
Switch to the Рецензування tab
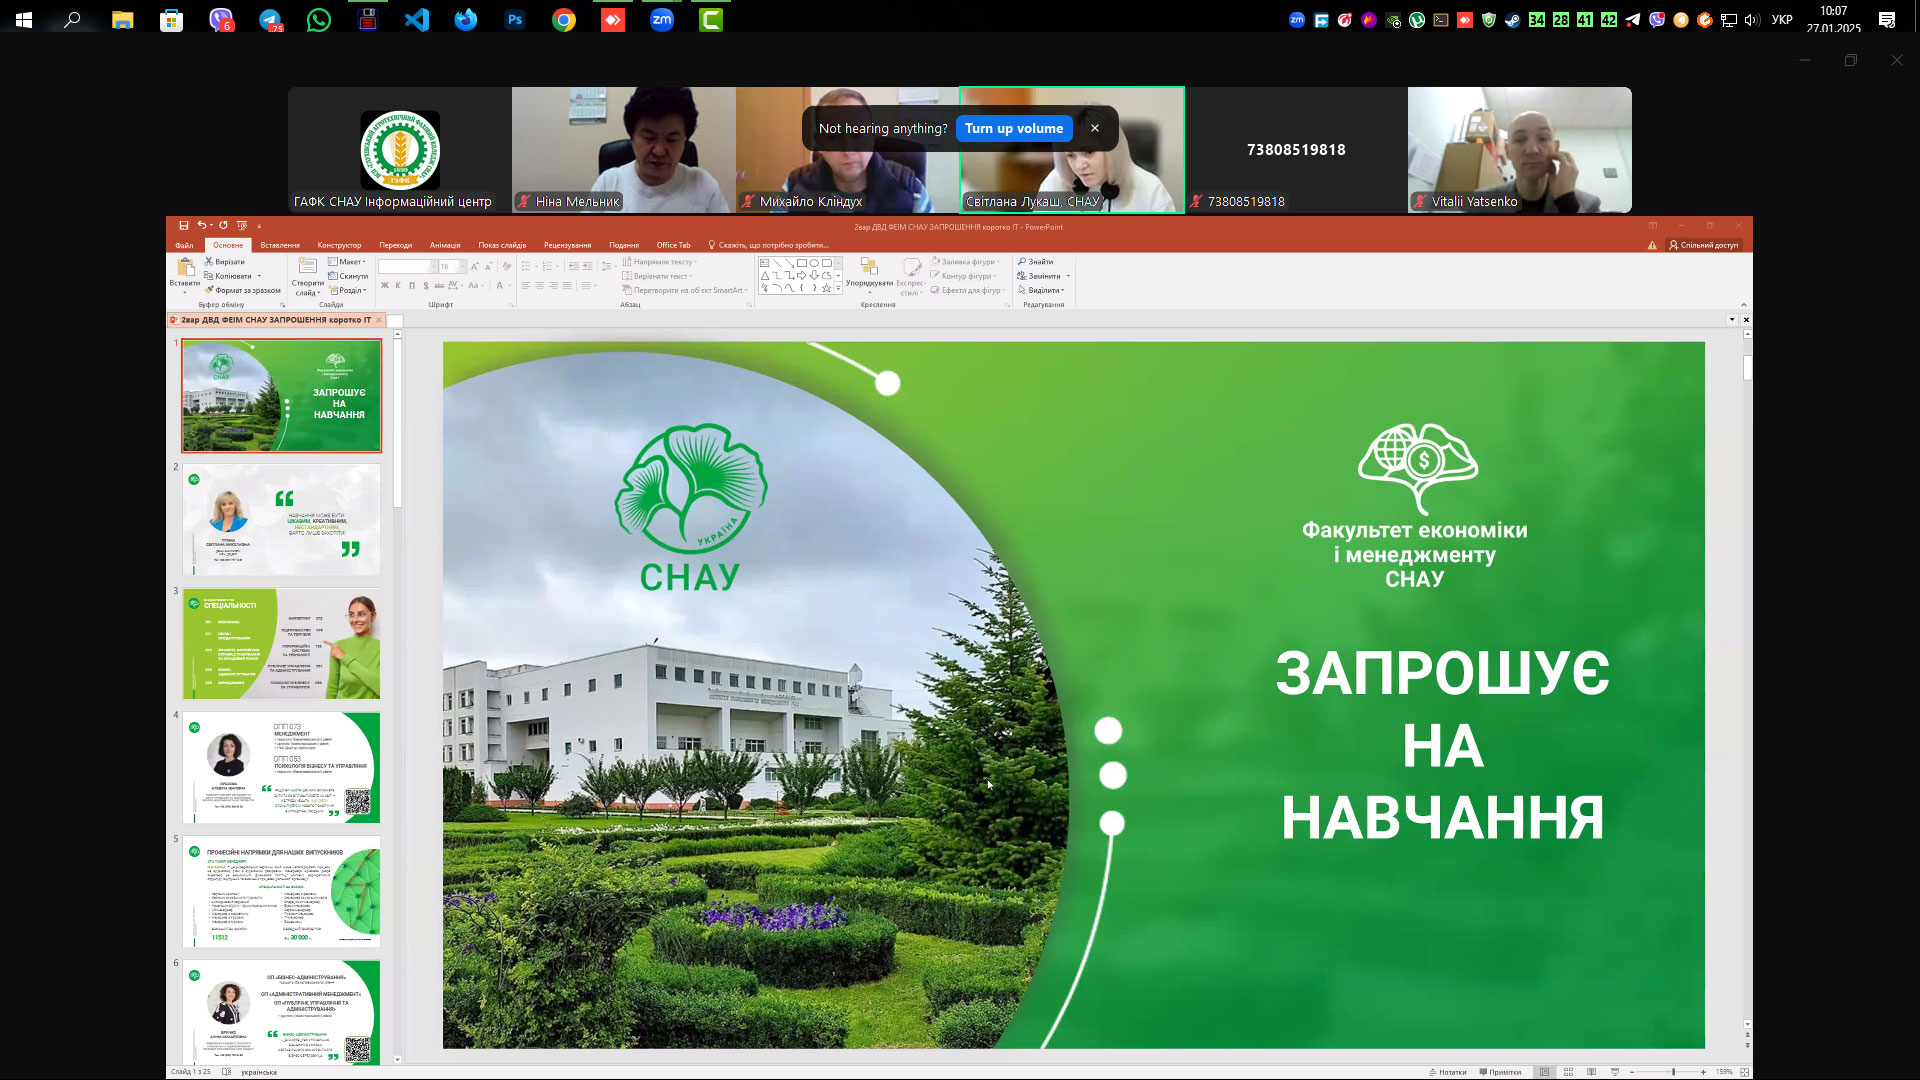pos(568,245)
